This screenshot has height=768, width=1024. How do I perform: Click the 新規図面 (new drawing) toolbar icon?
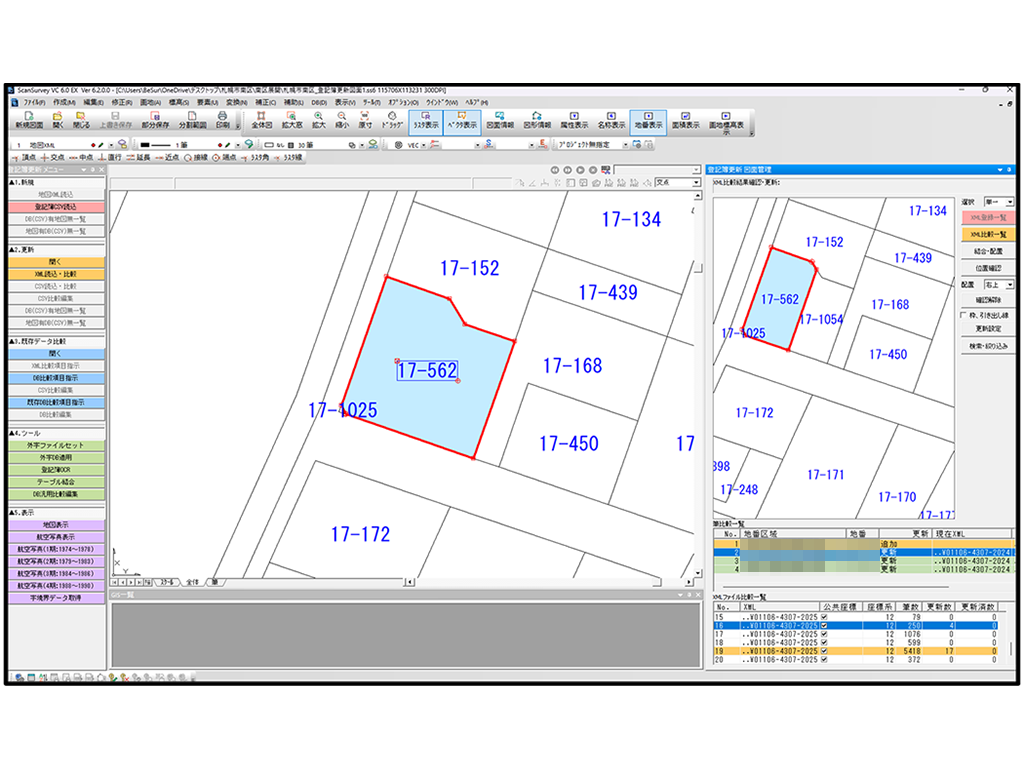tap(29, 120)
